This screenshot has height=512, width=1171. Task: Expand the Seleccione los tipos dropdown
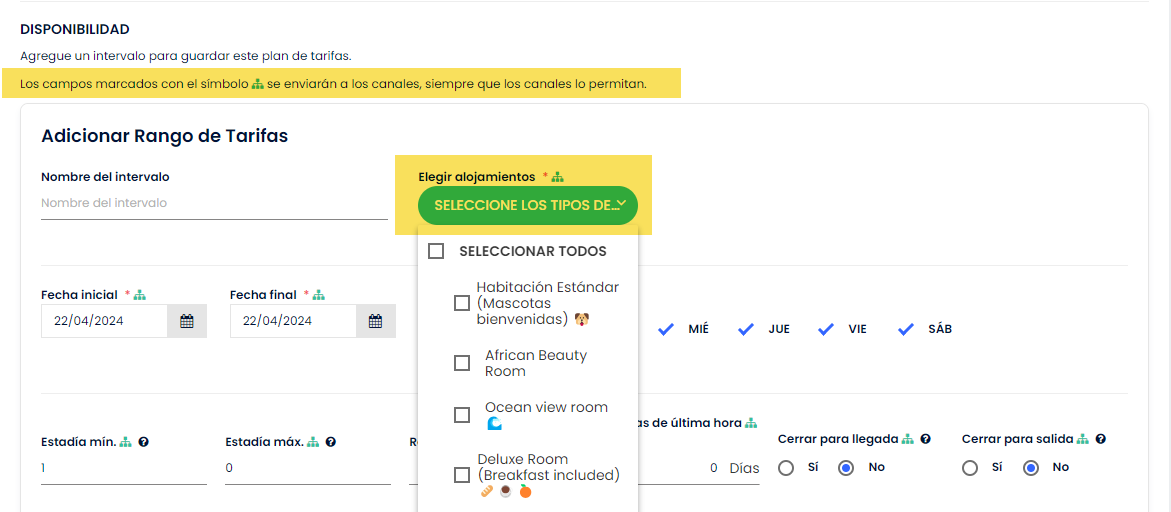[528, 205]
